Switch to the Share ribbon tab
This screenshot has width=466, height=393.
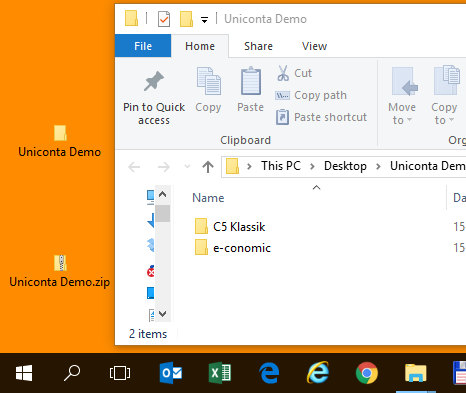pyautogui.click(x=258, y=46)
